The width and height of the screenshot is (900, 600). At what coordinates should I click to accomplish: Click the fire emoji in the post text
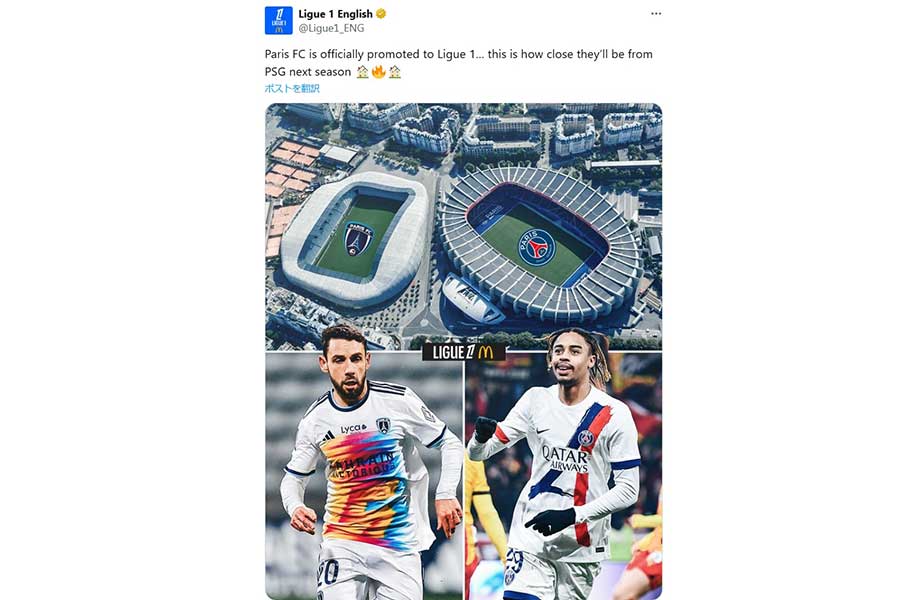click(x=378, y=72)
